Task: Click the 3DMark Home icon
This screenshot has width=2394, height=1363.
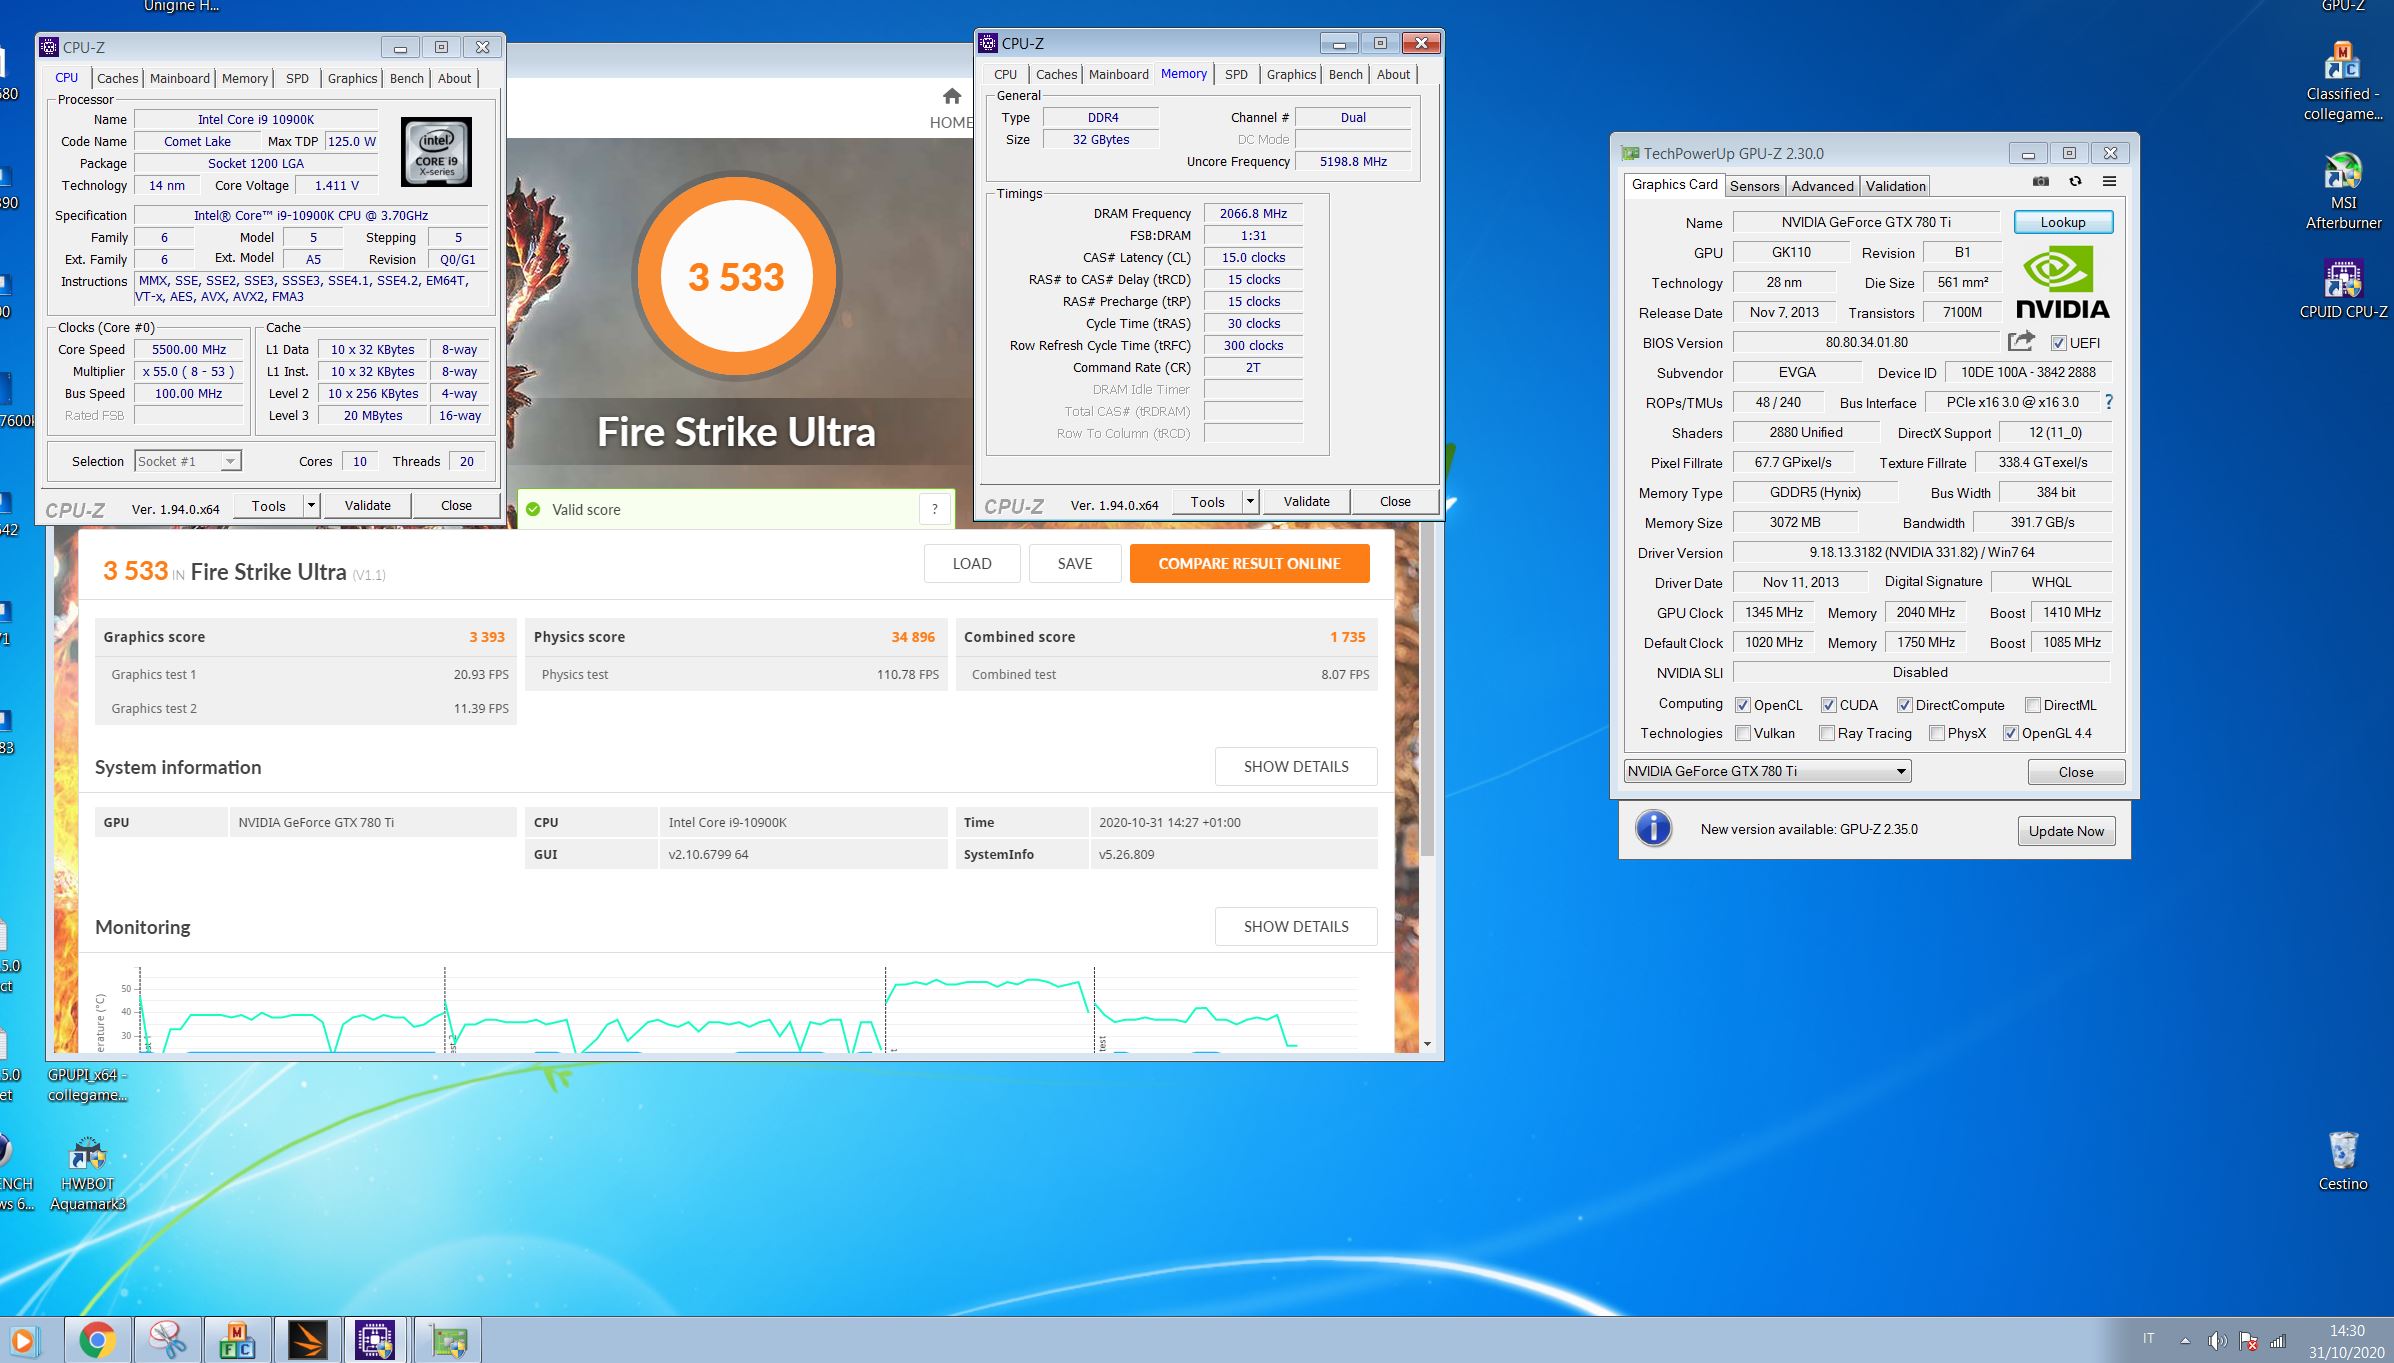Action: coord(951,96)
